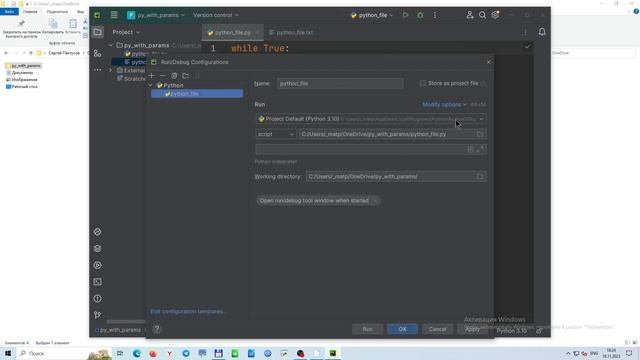Open PyCharm from the Windows taskbar
The height and width of the screenshot is (360, 640).
[333, 353]
